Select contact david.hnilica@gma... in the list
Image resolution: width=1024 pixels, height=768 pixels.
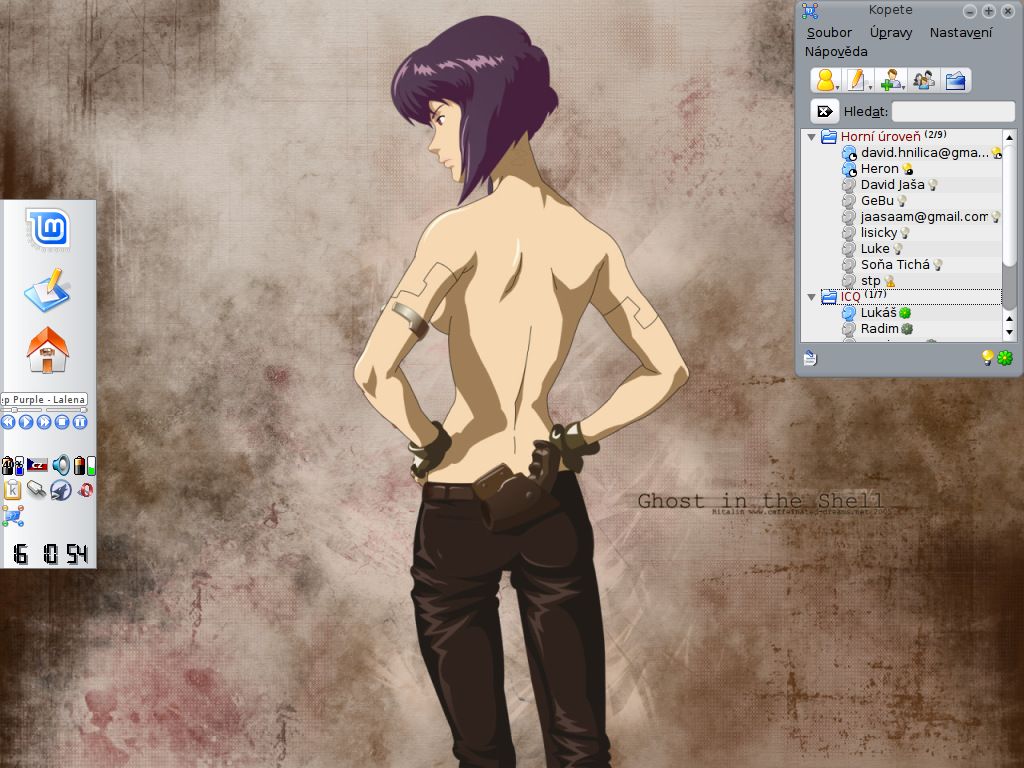coord(921,153)
